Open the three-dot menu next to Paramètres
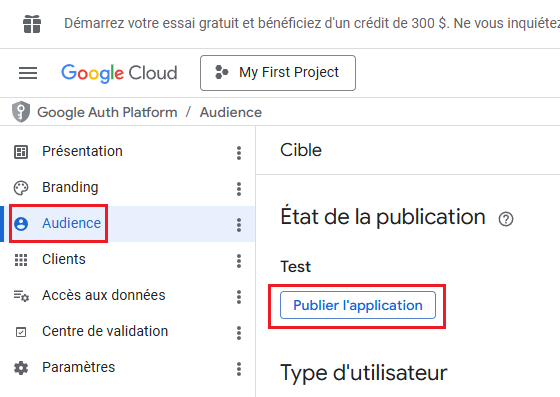Image resolution: width=560 pixels, height=397 pixels. click(239, 368)
